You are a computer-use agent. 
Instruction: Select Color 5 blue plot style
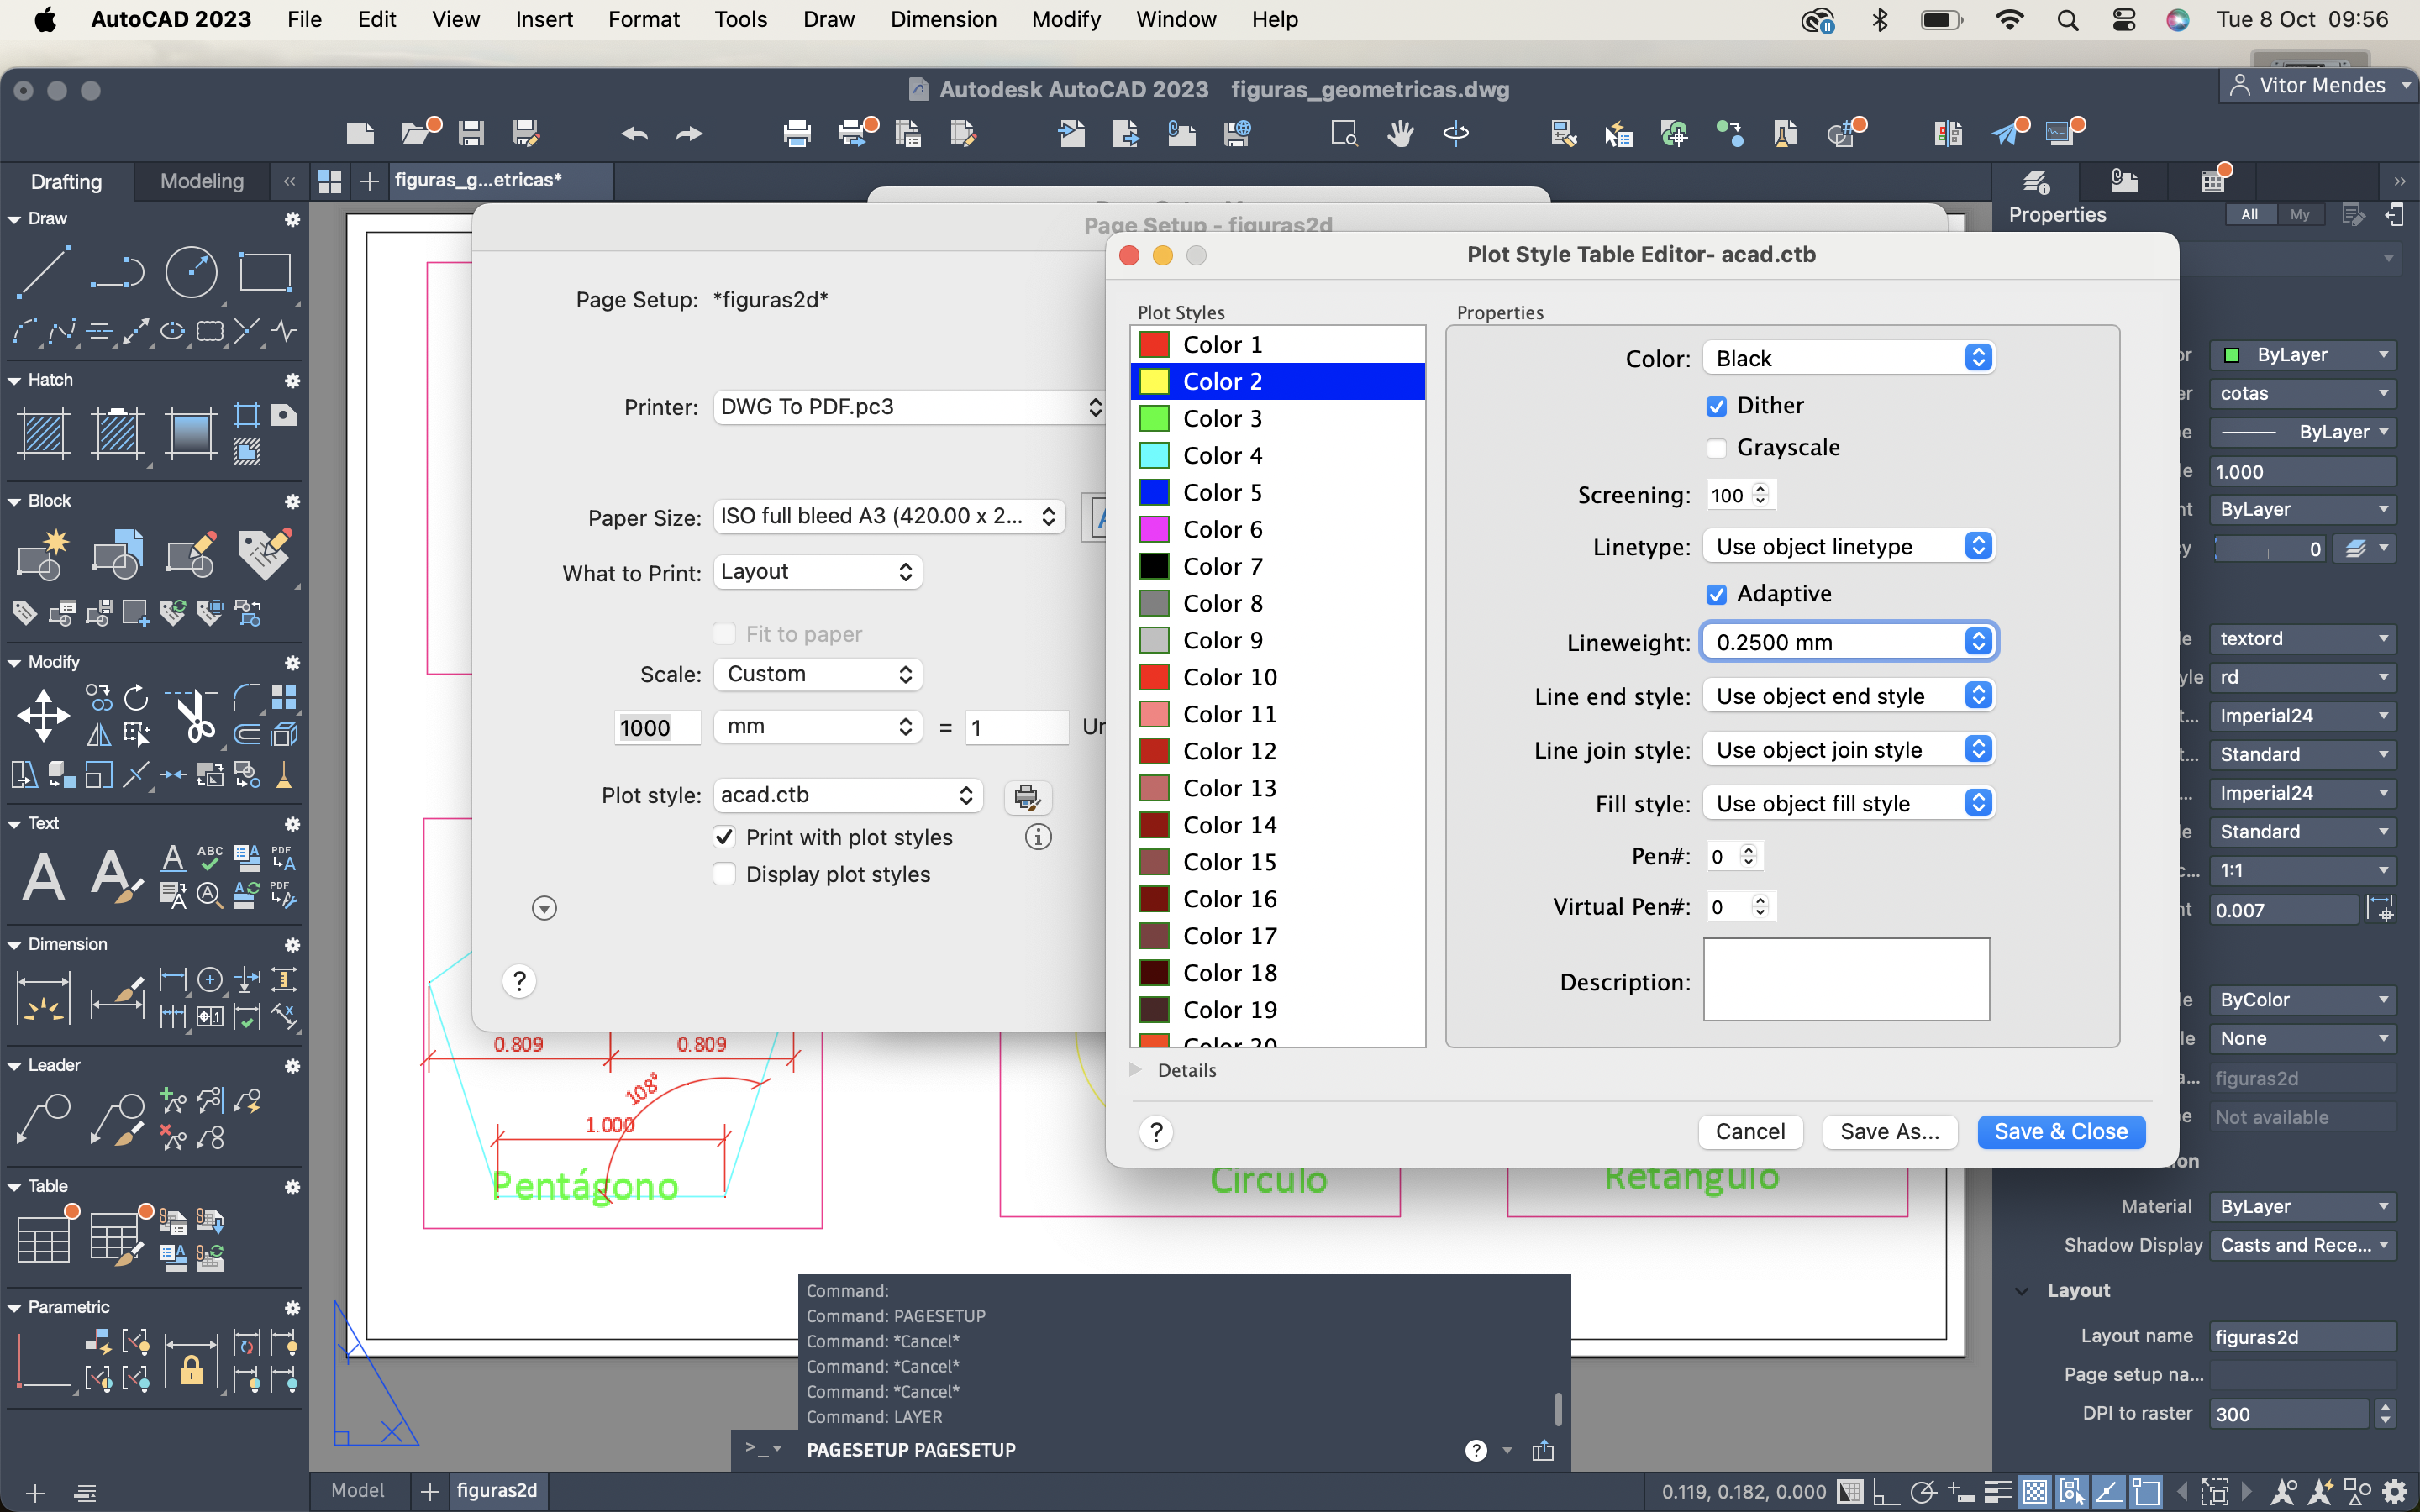click(1277, 492)
